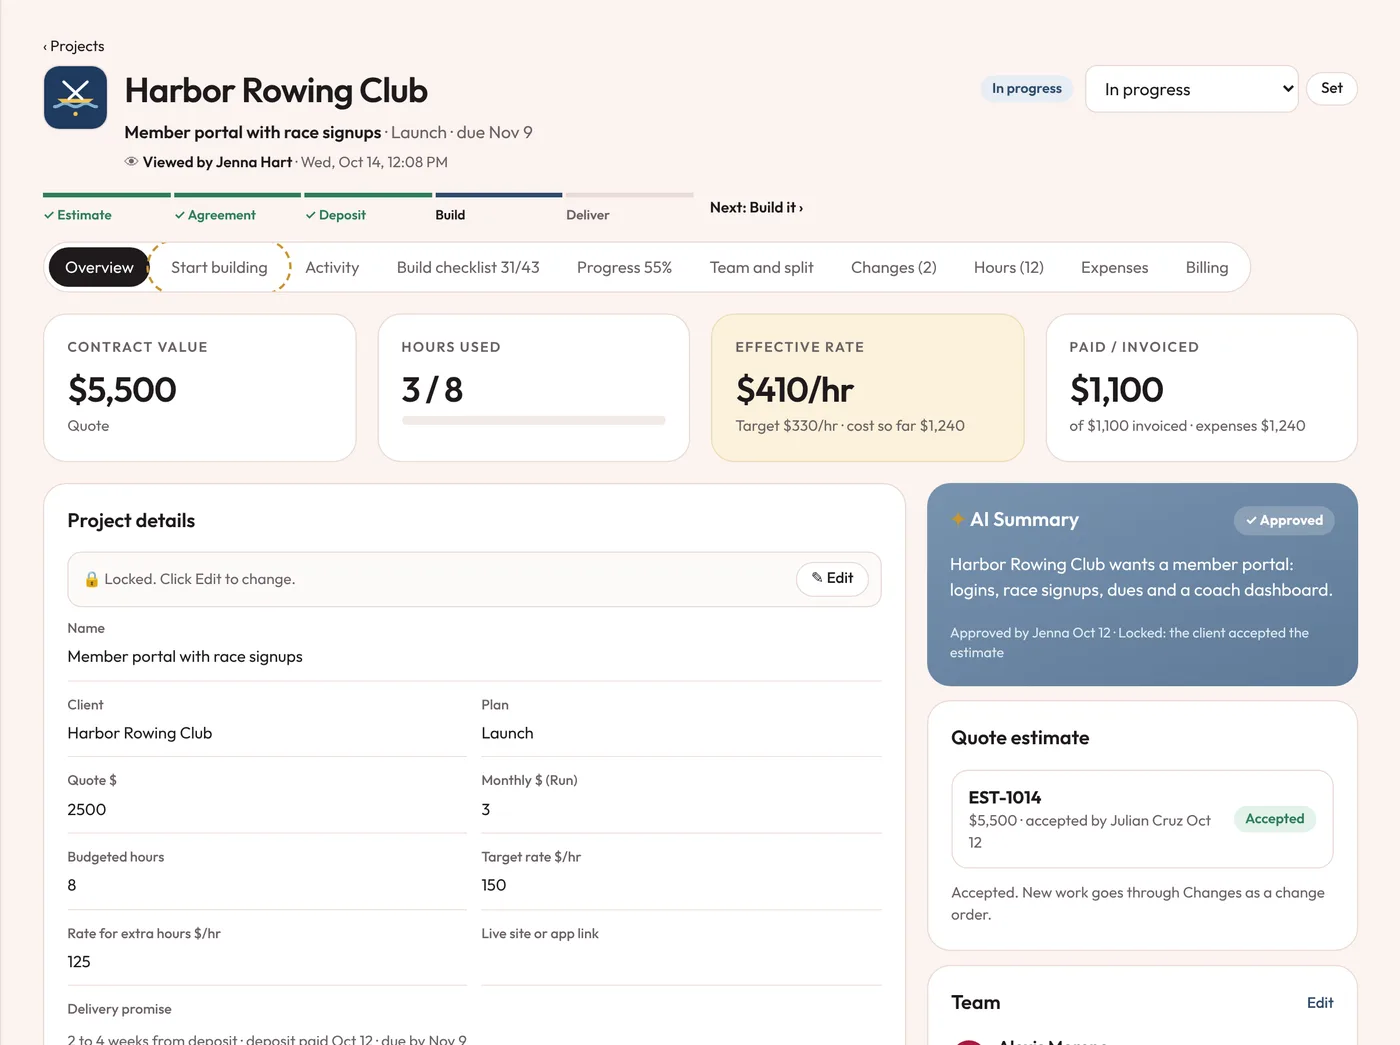Screen dimensions: 1400x1045
Task: Open the EST-1014 quote estimate card
Action: pyautogui.click(x=1142, y=819)
